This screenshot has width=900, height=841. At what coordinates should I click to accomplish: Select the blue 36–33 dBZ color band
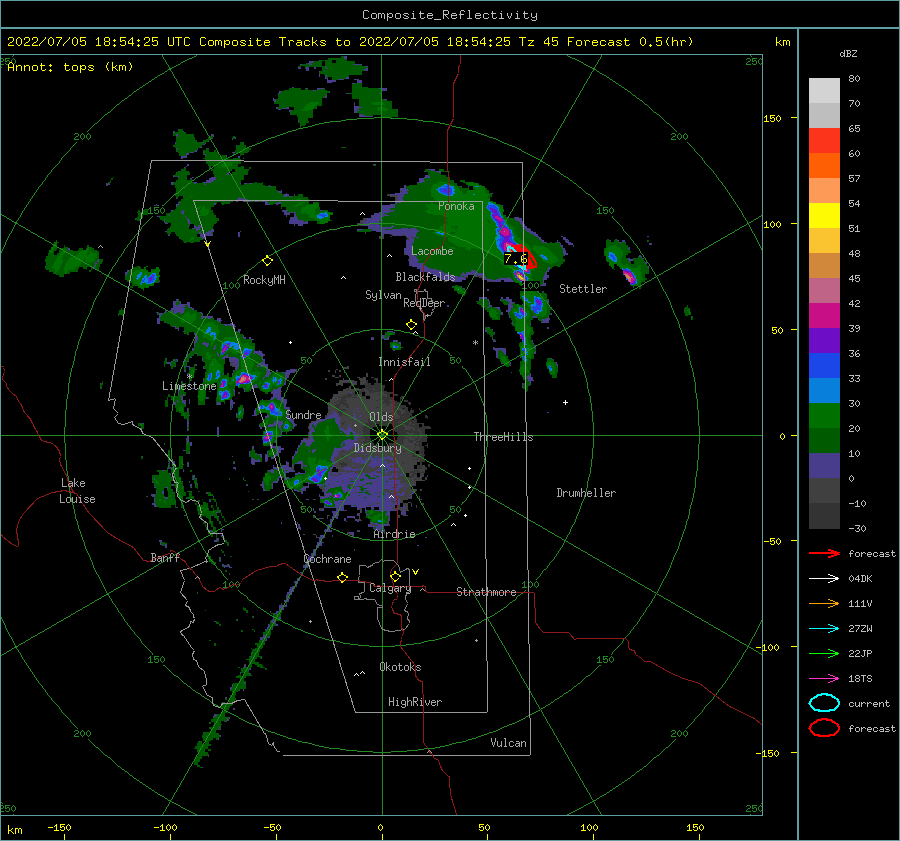[824, 366]
